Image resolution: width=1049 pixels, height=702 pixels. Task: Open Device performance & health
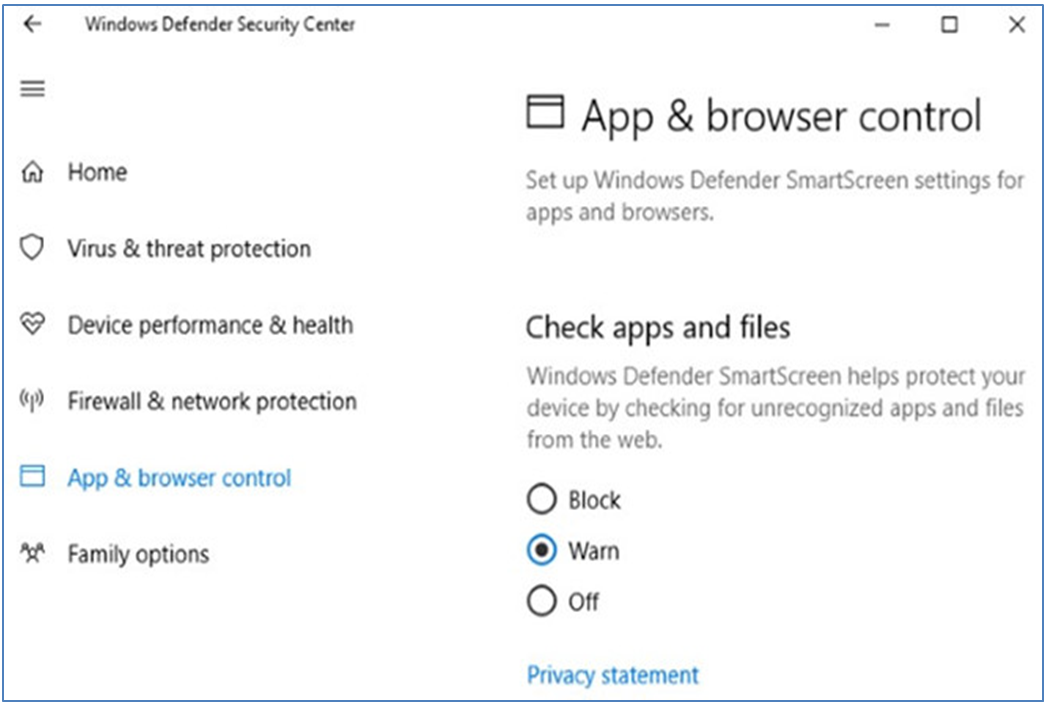tap(210, 325)
